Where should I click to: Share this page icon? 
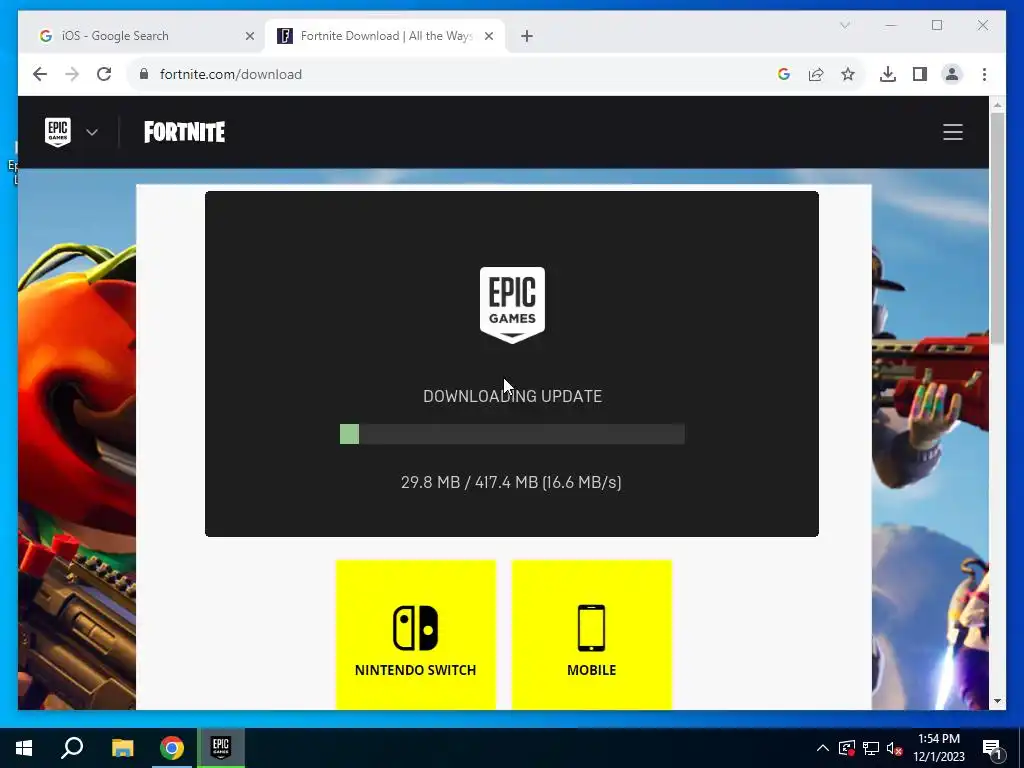[816, 74]
